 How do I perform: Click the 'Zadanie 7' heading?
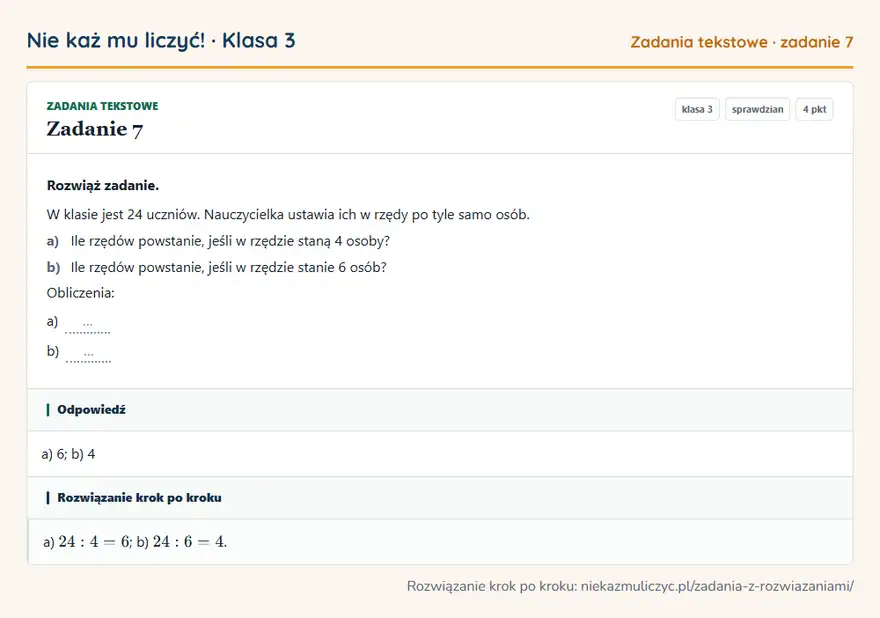pos(95,129)
